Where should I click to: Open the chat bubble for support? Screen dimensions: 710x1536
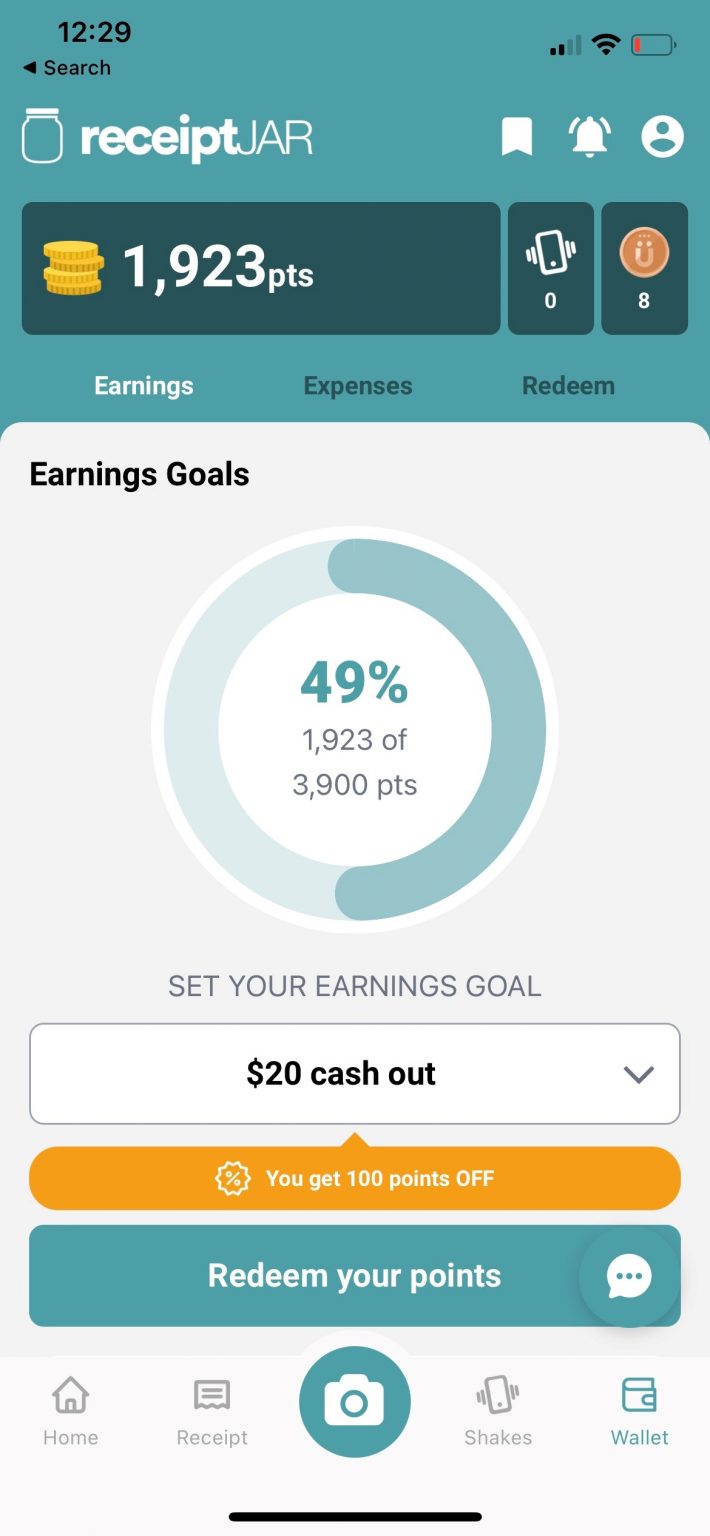coord(629,1276)
